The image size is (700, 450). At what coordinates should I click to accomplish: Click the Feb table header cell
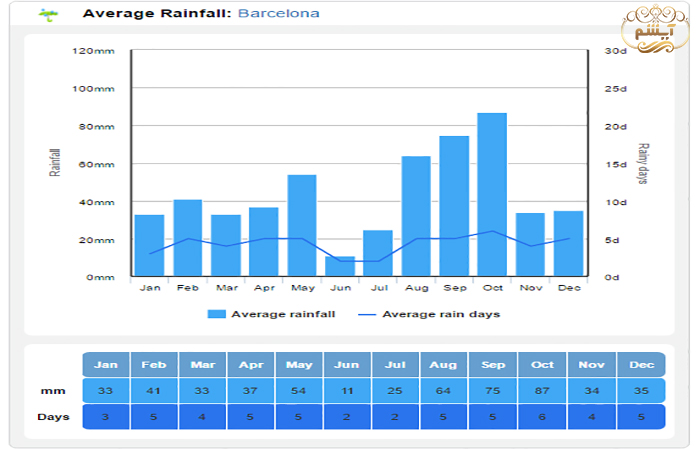[x=154, y=365]
